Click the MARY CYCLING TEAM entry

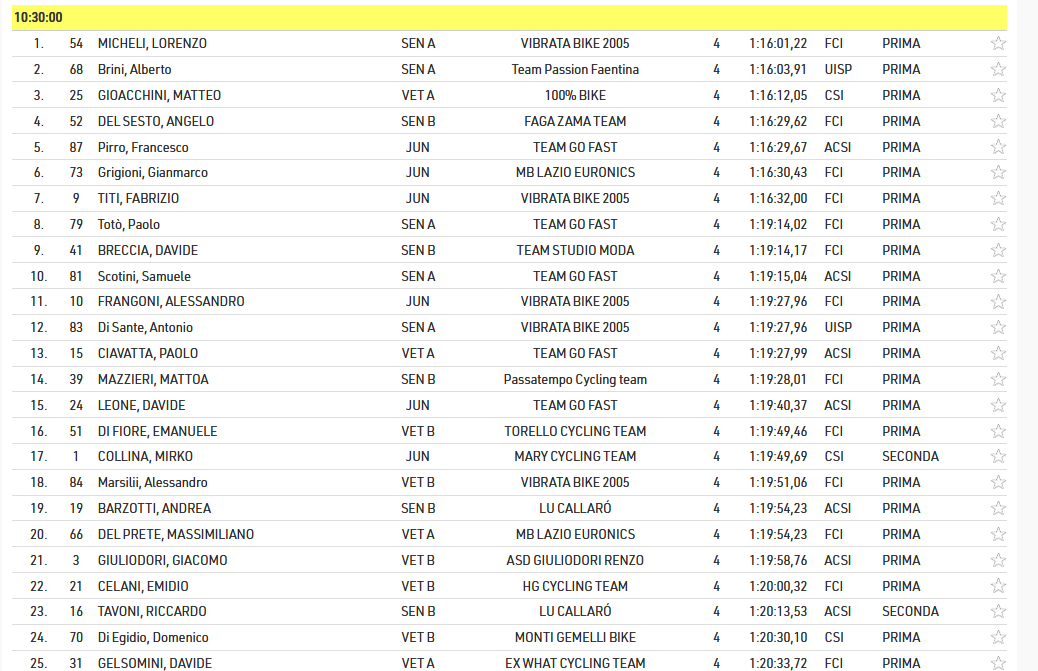575,457
